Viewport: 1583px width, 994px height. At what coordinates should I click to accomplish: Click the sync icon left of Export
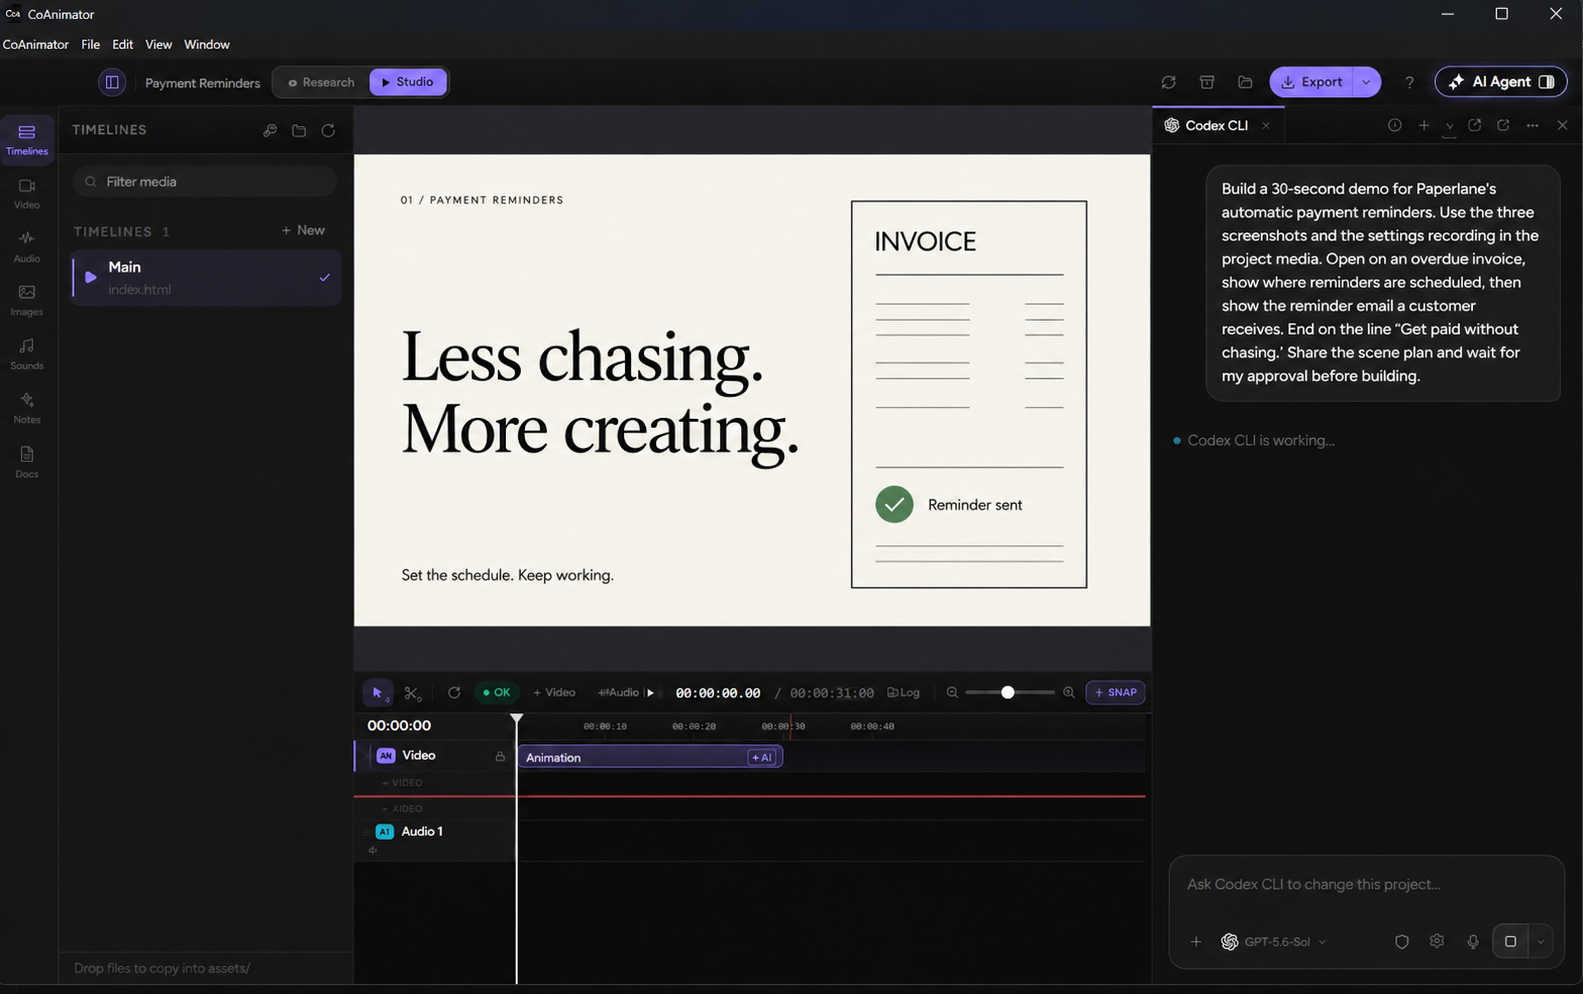pos(1168,82)
